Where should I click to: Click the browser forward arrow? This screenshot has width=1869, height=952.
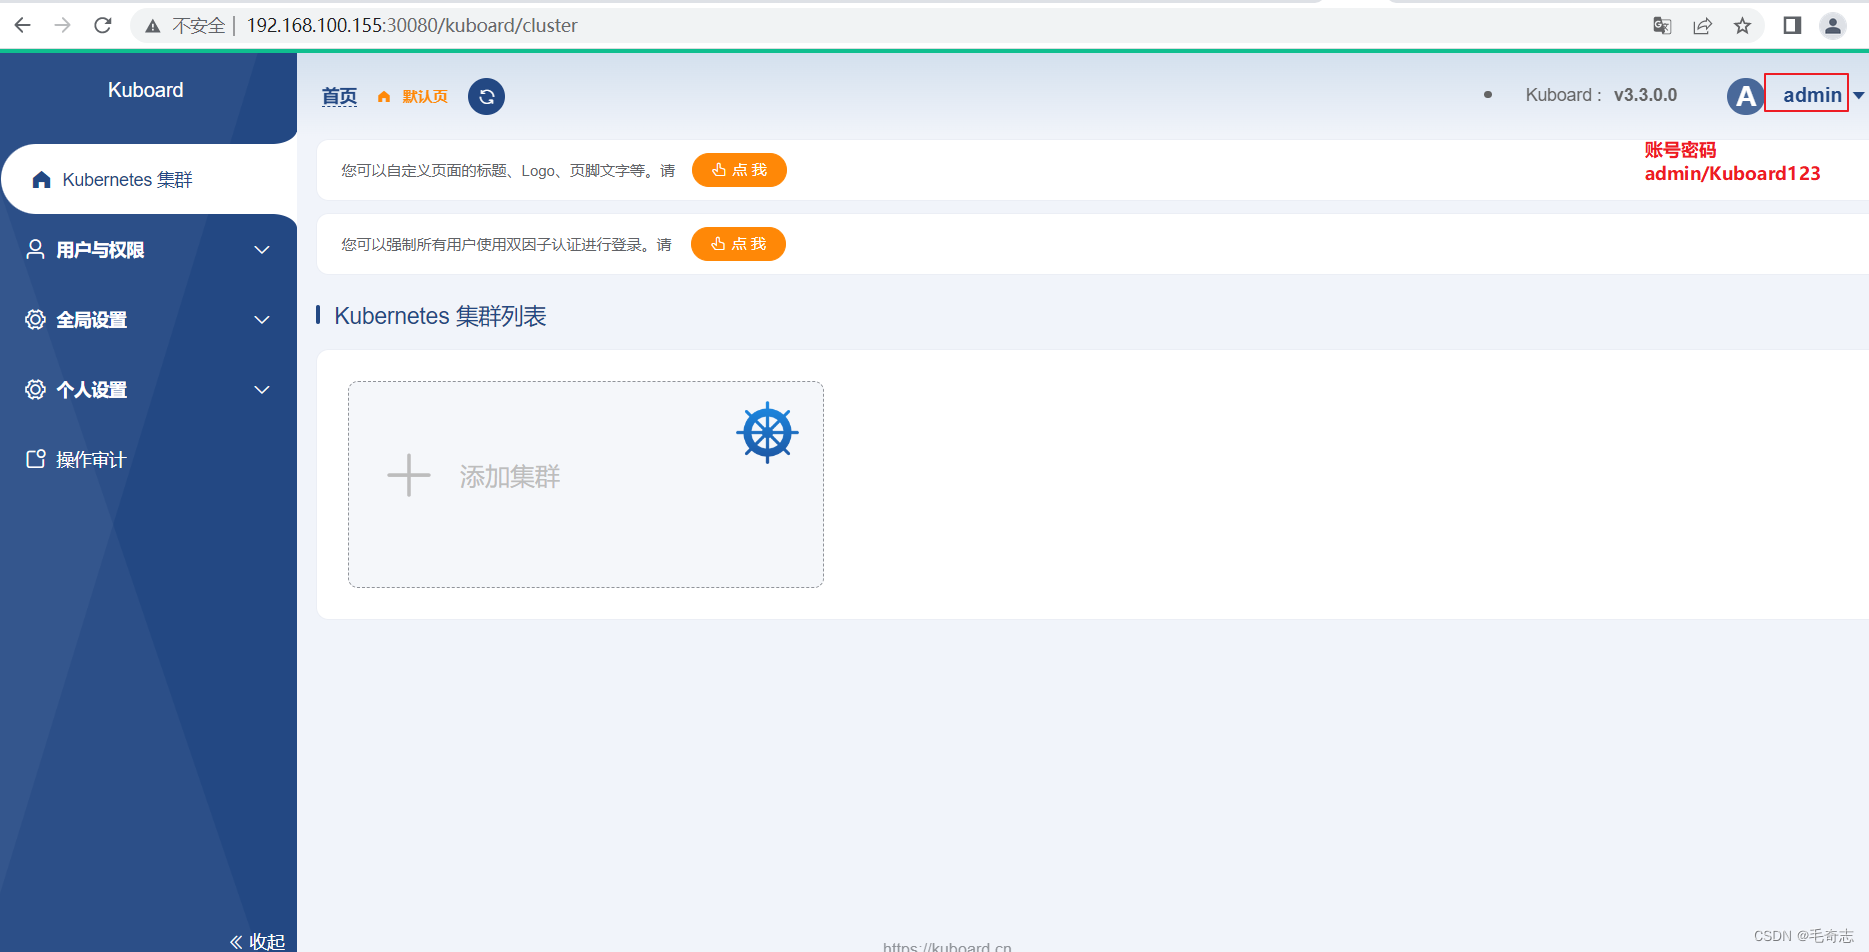(63, 25)
